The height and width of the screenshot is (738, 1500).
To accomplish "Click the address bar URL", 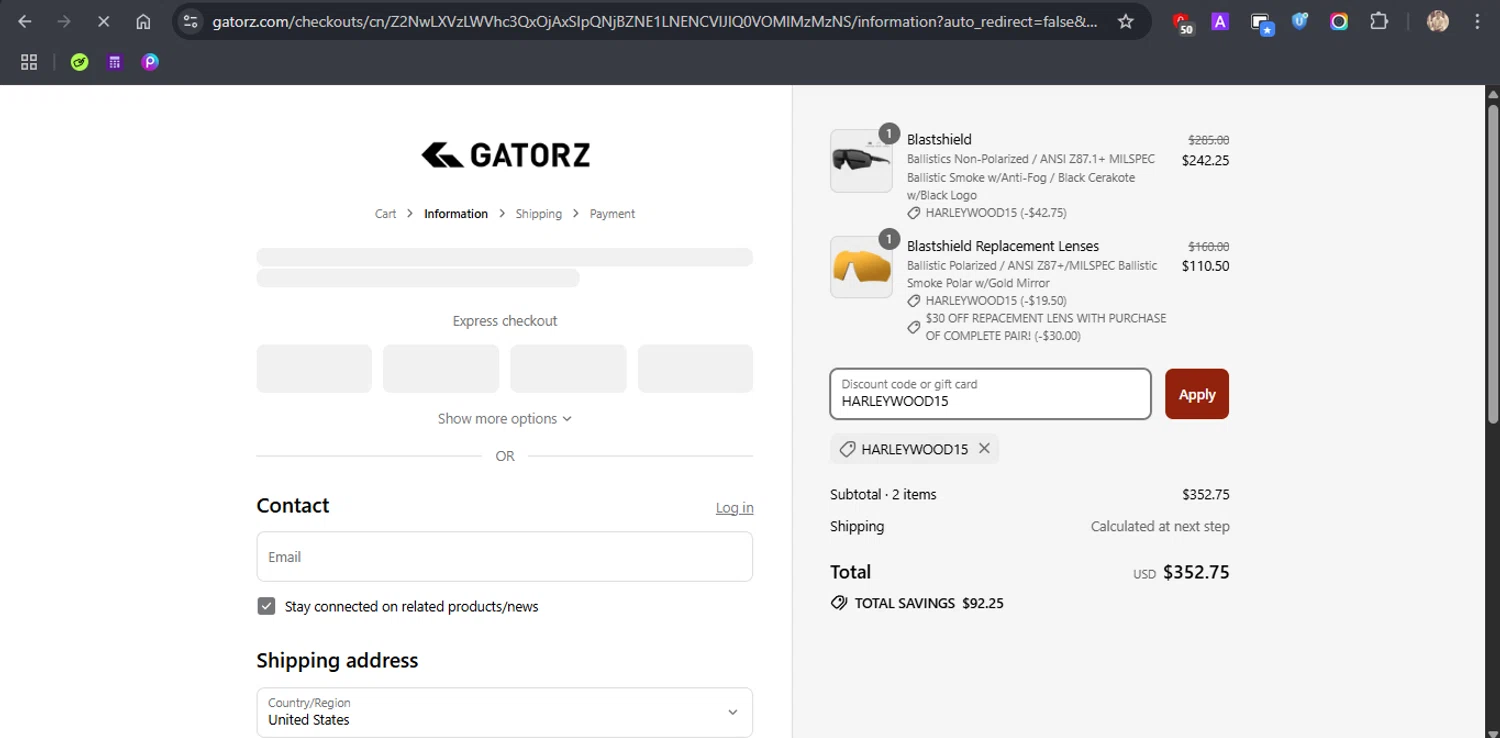I will (x=654, y=21).
